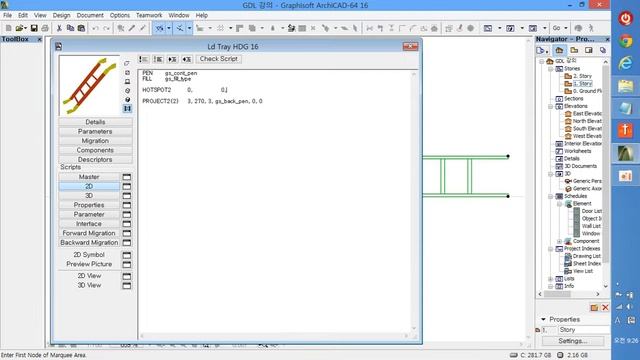
Task: Open the 2D View
Action: (x=89, y=276)
